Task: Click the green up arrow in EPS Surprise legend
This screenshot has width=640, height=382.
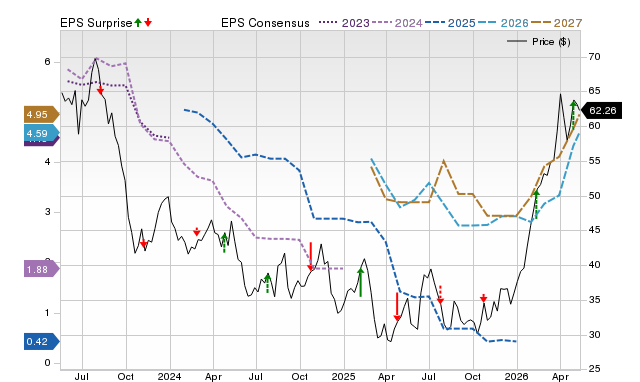Action: click(138, 23)
